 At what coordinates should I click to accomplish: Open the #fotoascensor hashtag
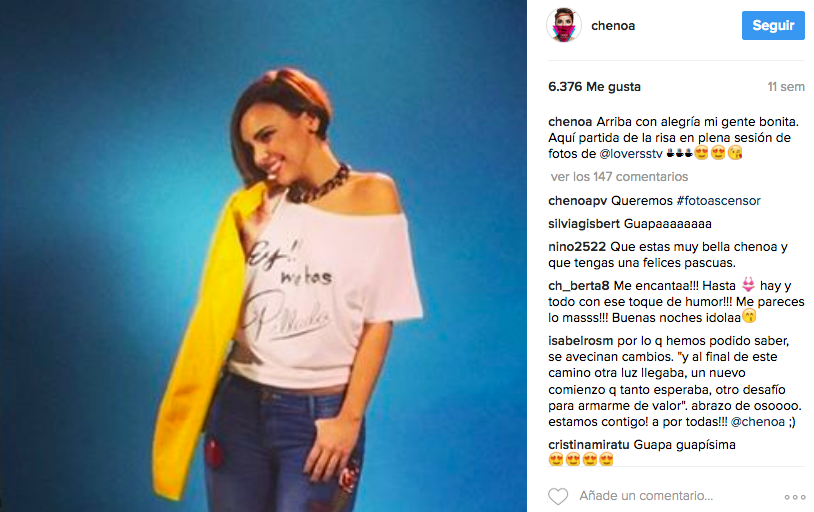click(718, 200)
